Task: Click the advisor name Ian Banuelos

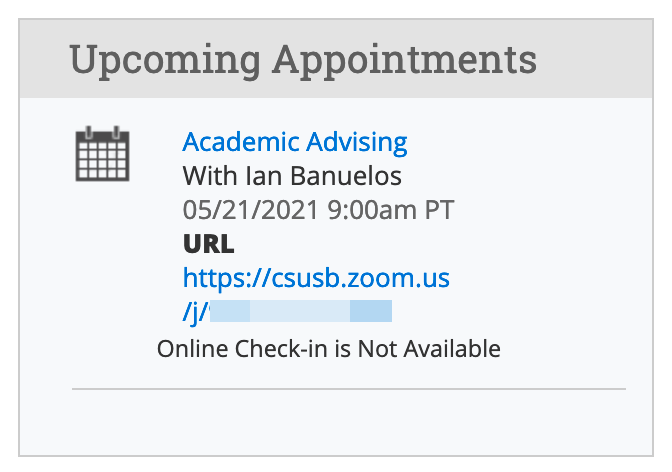Action: 324,176
